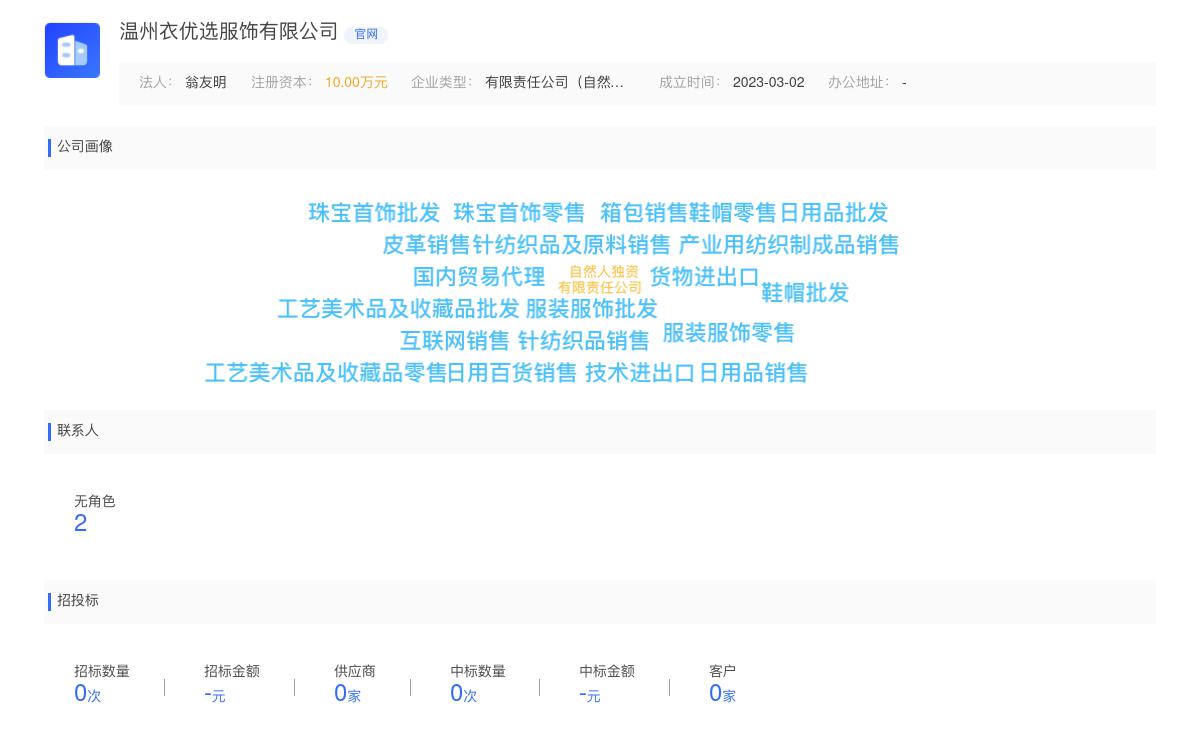Click truncated company type 有限责任公司（自然…
This screenshot has width=1200, height=752.
[554, 83]
